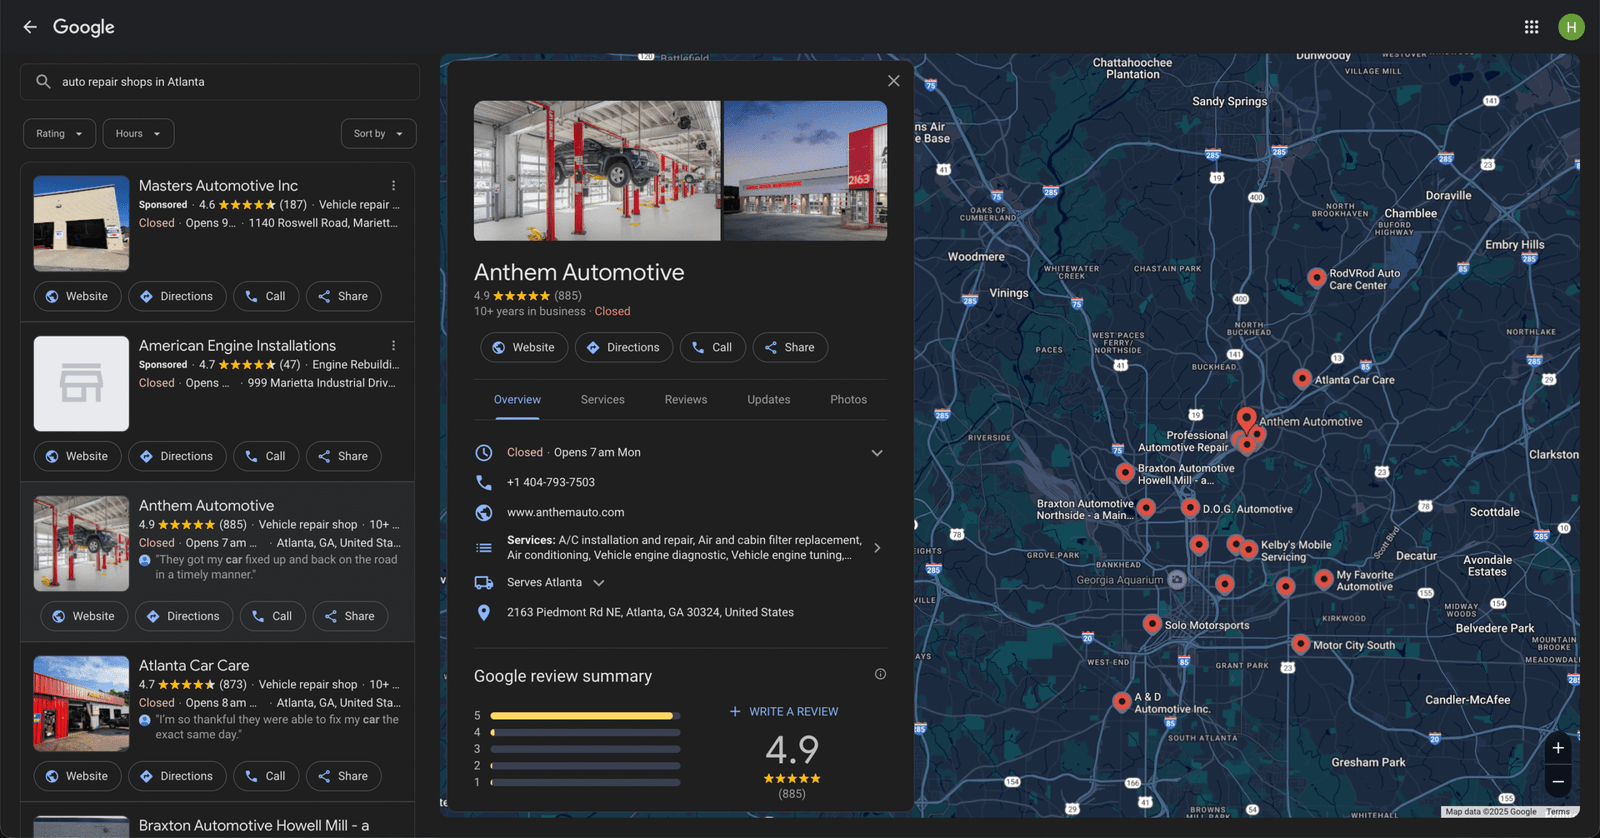Switch to the Reviews tab
Image resolution: width=1600 pixels, height=838 pixels.
pos(686,400)
